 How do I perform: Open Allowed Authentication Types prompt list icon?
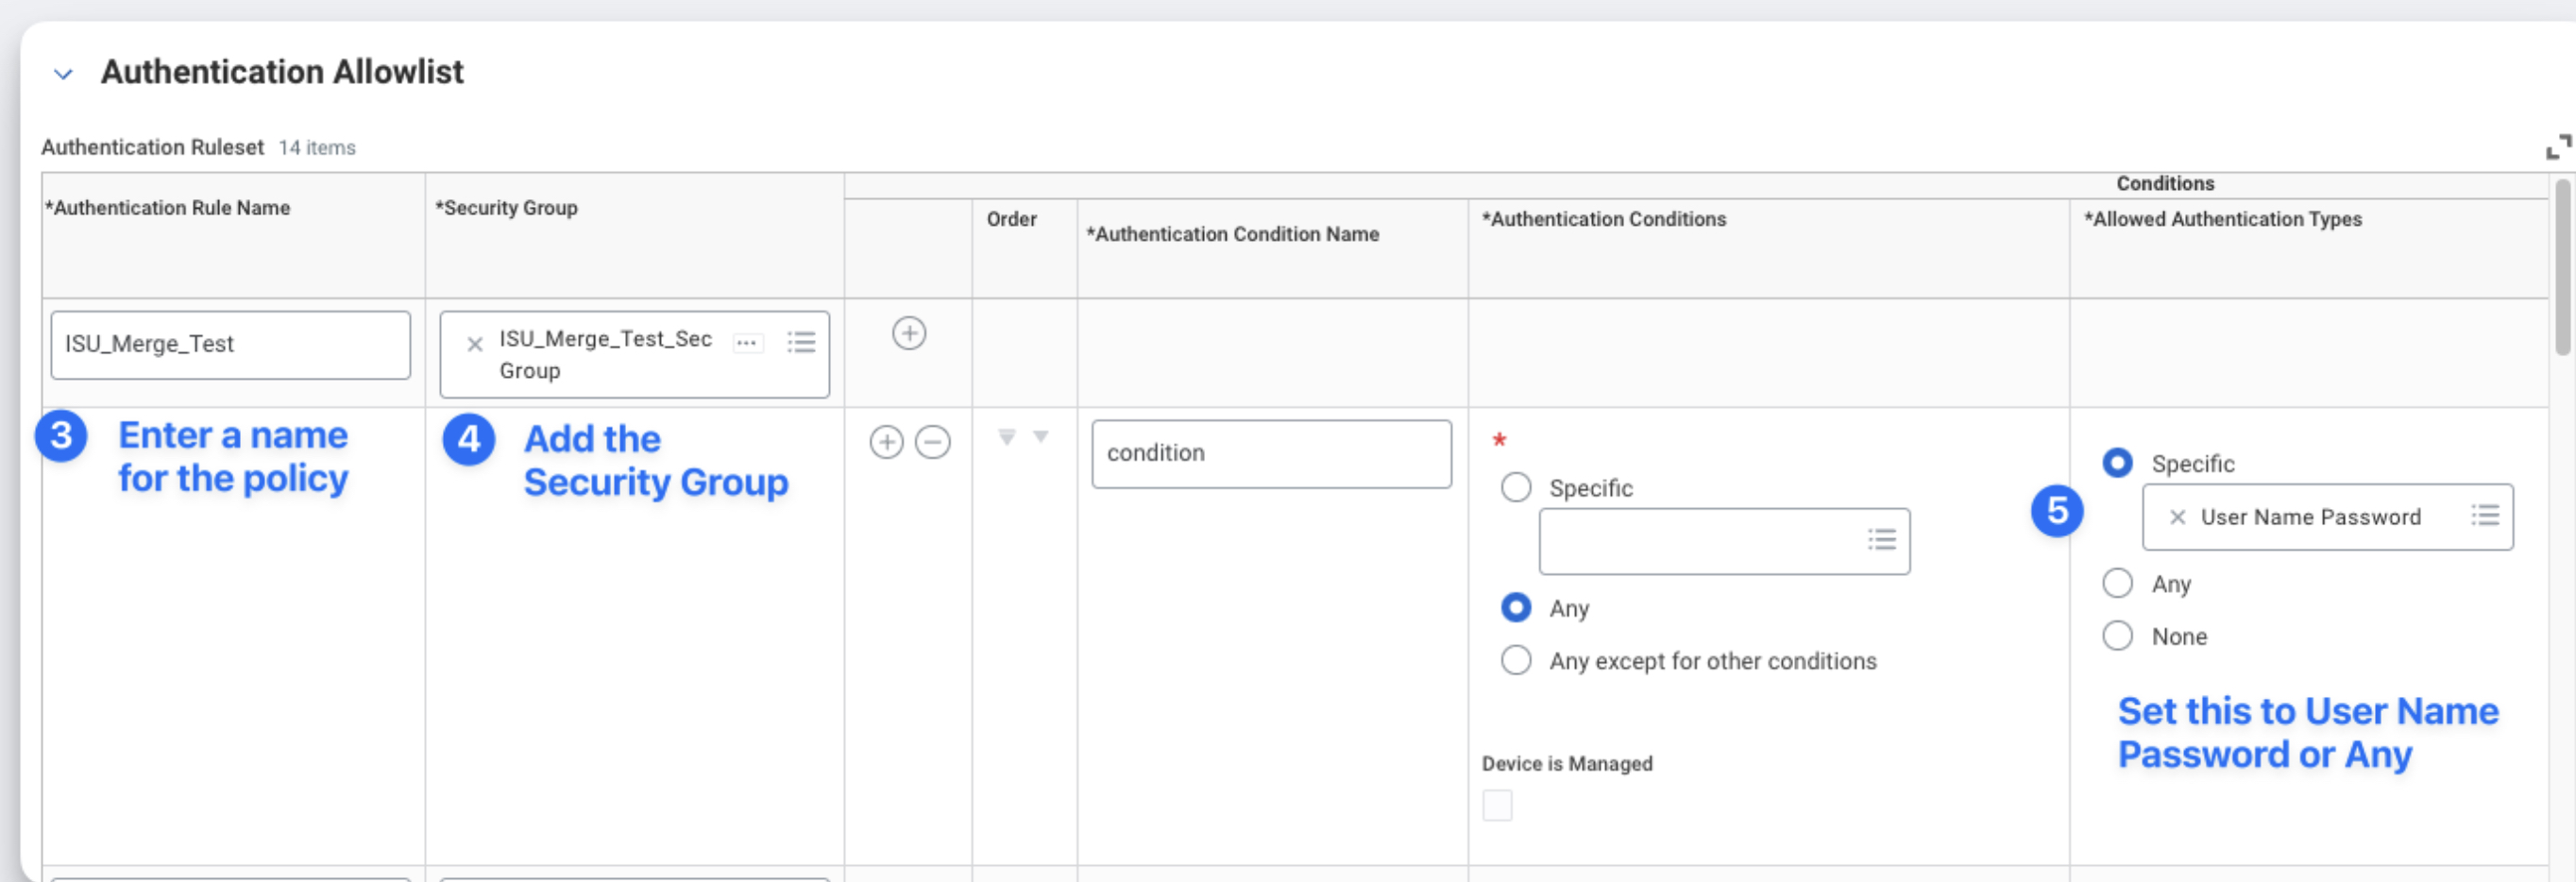2485,516
